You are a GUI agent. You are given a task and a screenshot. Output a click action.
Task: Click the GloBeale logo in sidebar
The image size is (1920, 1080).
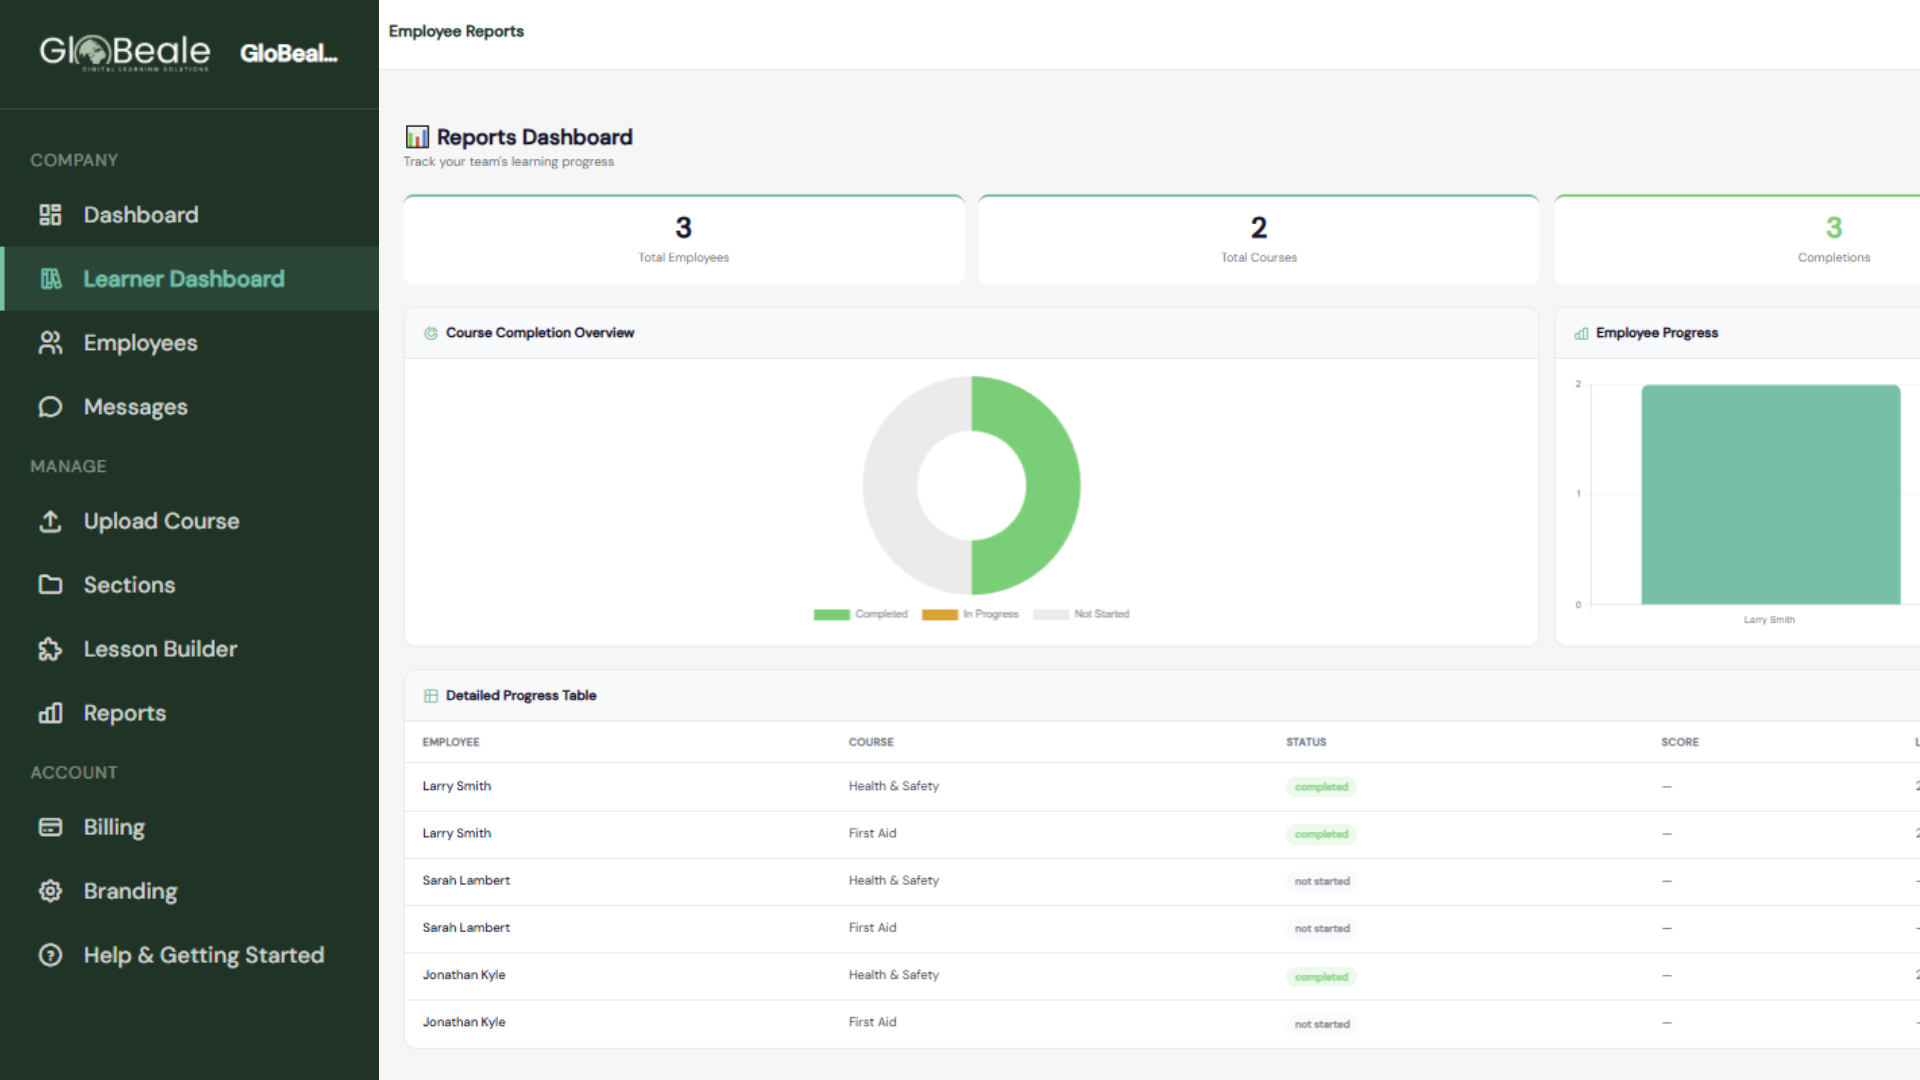[125, 52]
